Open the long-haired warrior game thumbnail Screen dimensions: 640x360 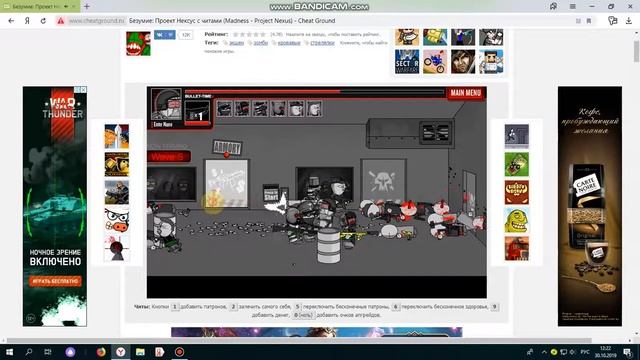463,62
